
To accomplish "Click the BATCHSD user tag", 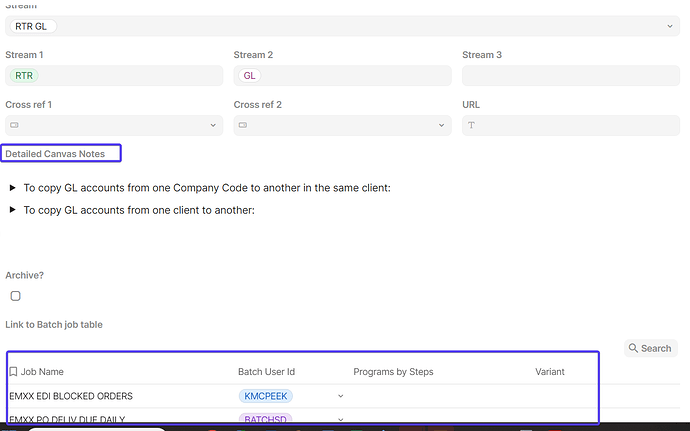I will coord(266,419).
